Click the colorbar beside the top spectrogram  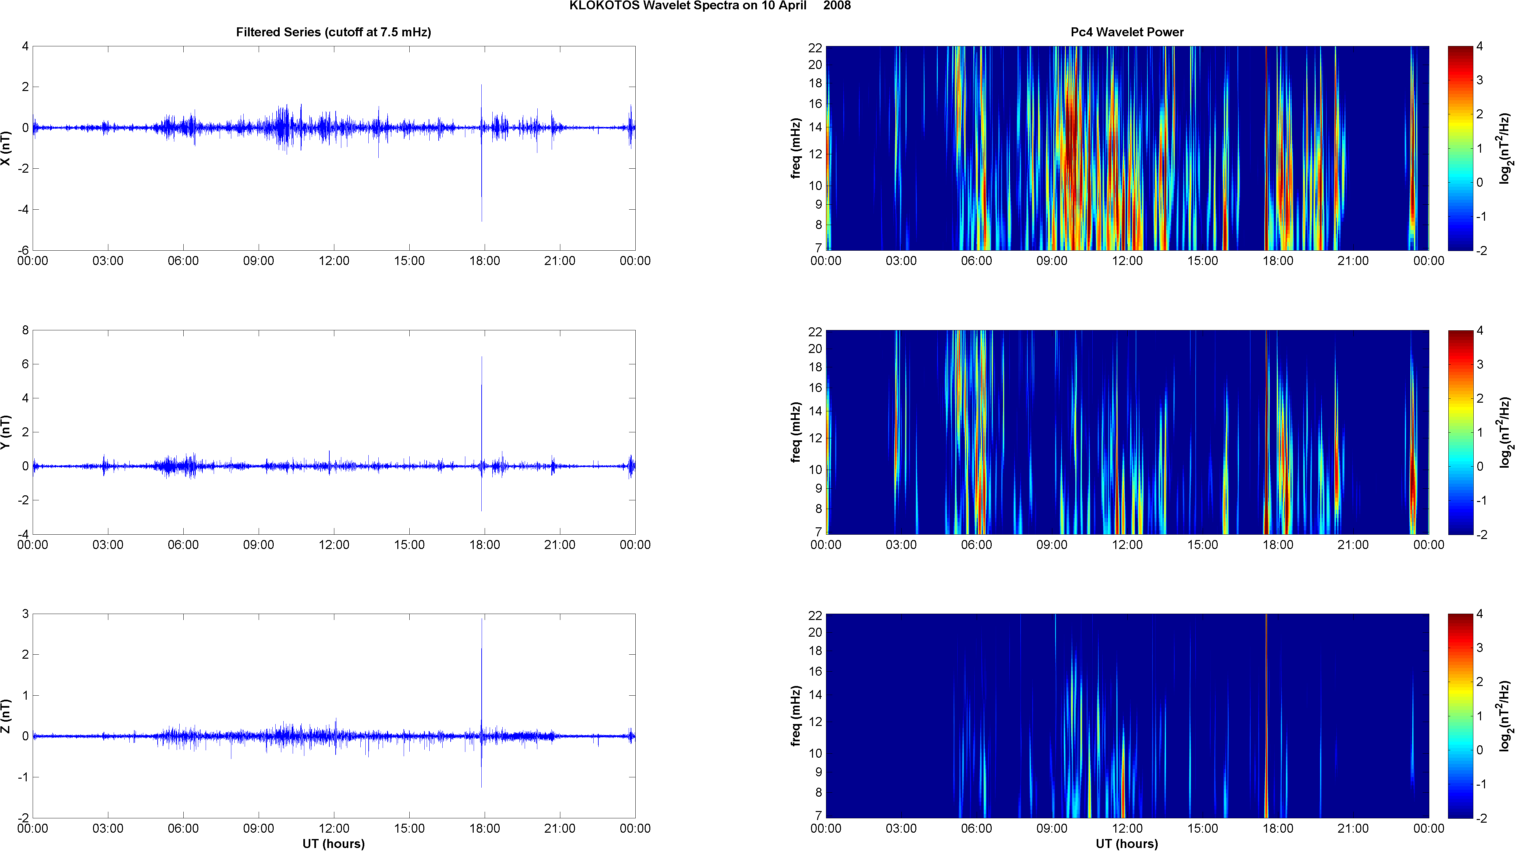pyautogui.click(x=1460, y=148)
